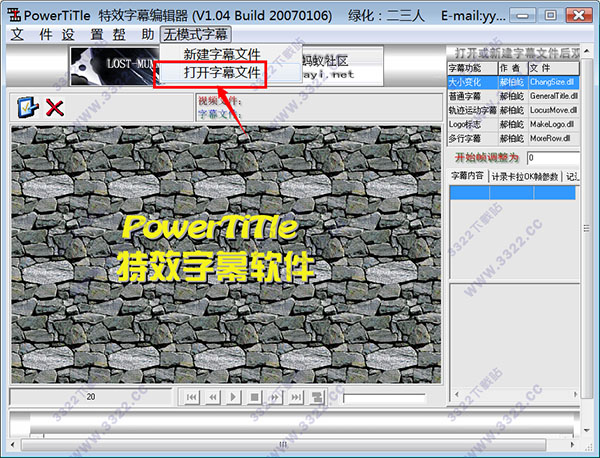
Task: Click the right vertical scrollbar down arrow
Action: [x=587, y=430]
